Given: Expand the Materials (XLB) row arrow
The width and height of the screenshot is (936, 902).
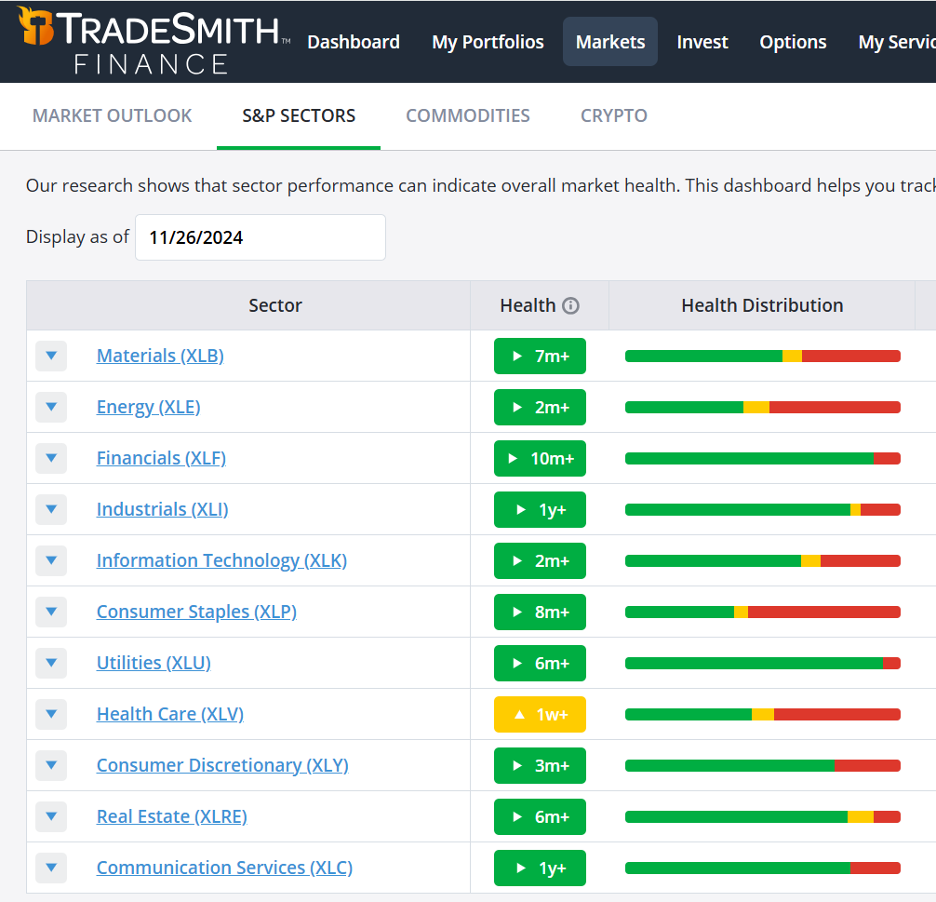Looking at the screenshot, I should click(51, 356).
